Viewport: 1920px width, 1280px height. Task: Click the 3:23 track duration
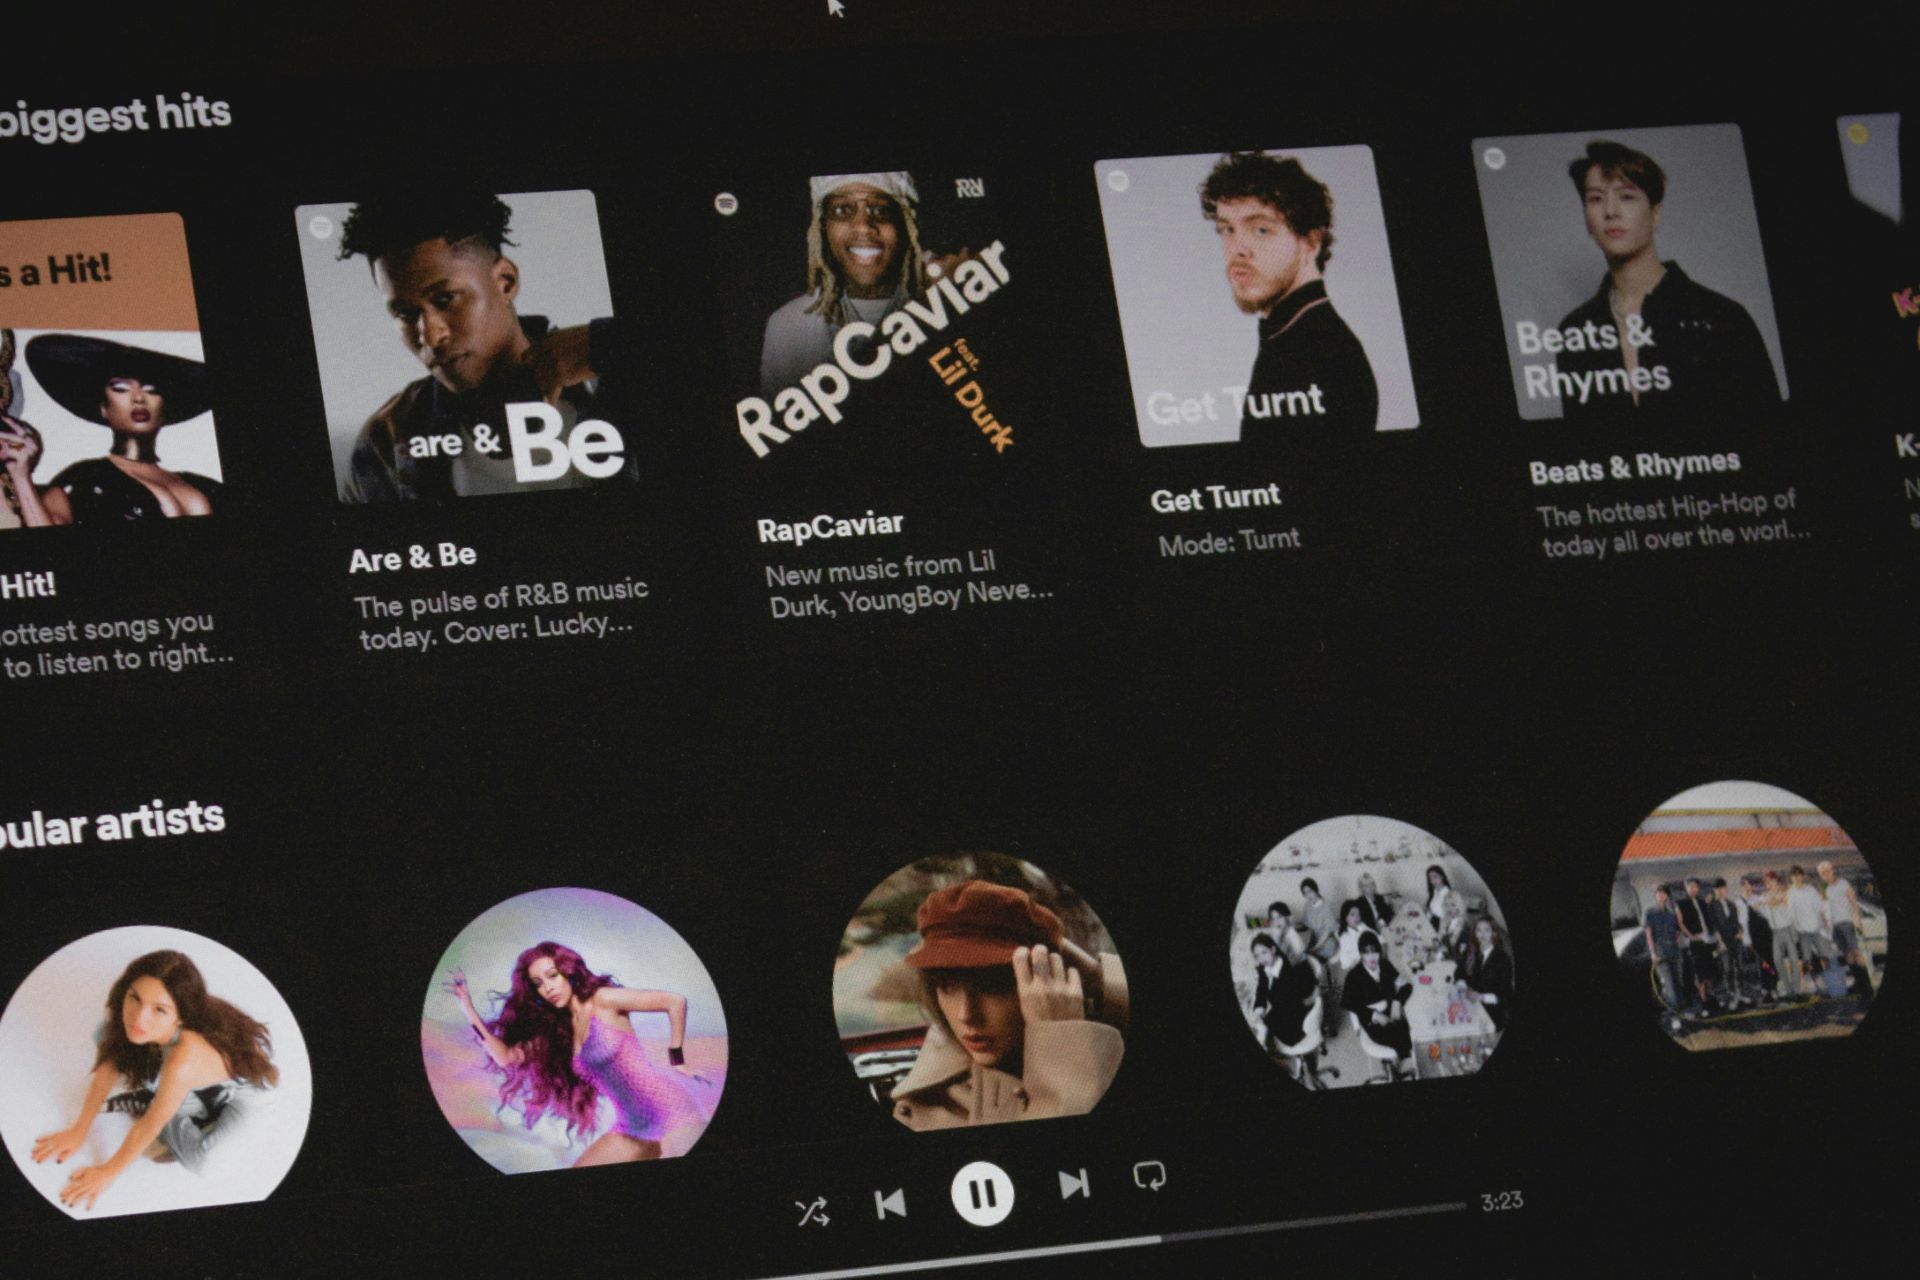1502,1201
